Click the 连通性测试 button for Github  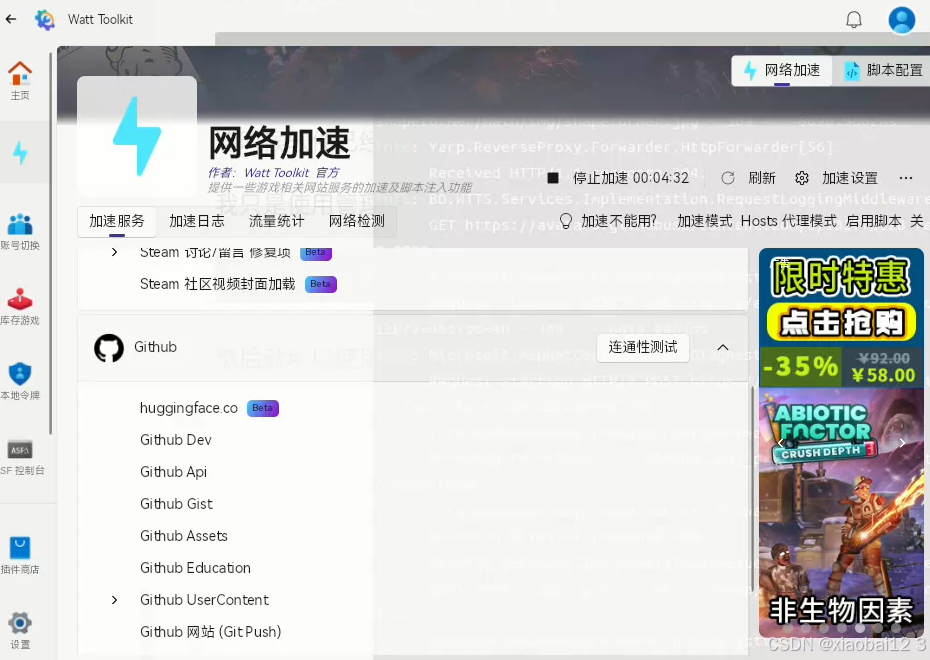pos(643,347)
